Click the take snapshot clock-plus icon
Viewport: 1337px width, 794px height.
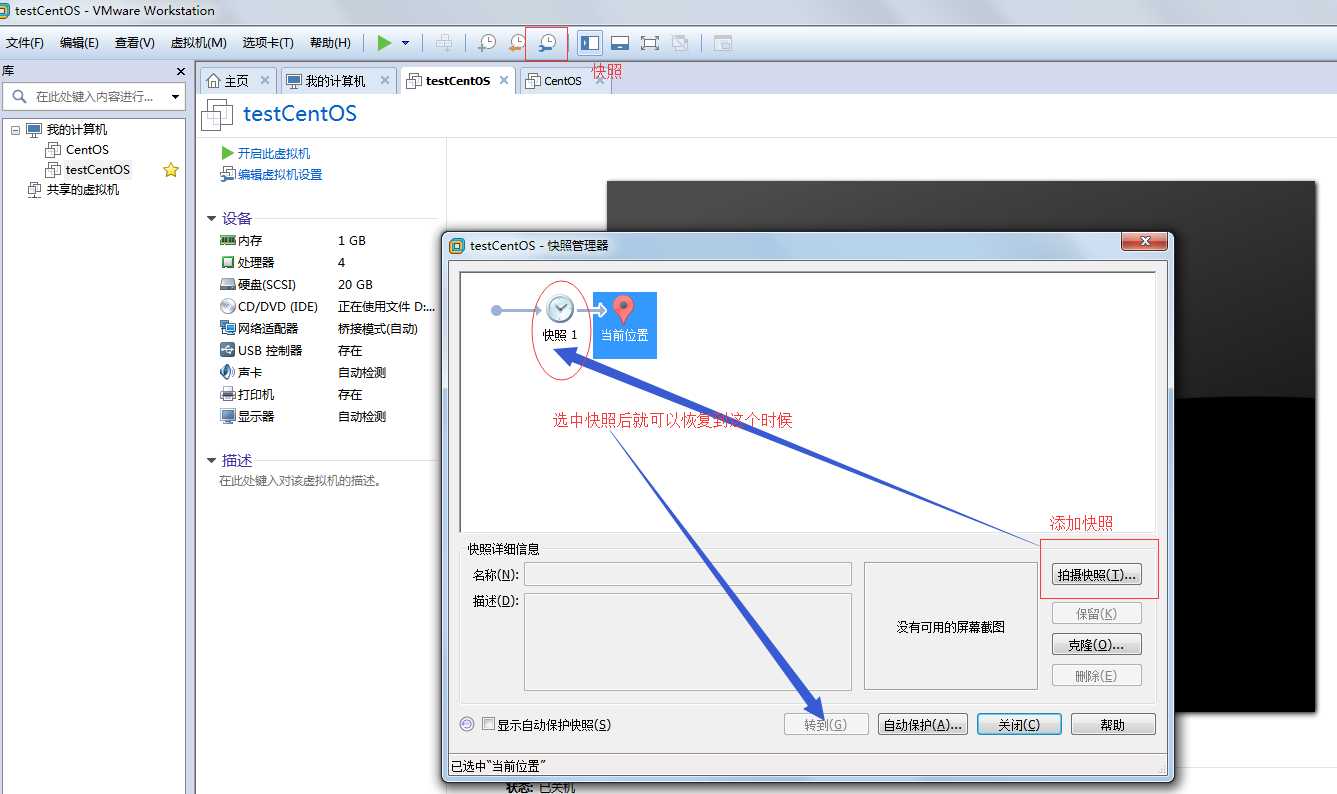pyautogui.click(x=486, y=43)
